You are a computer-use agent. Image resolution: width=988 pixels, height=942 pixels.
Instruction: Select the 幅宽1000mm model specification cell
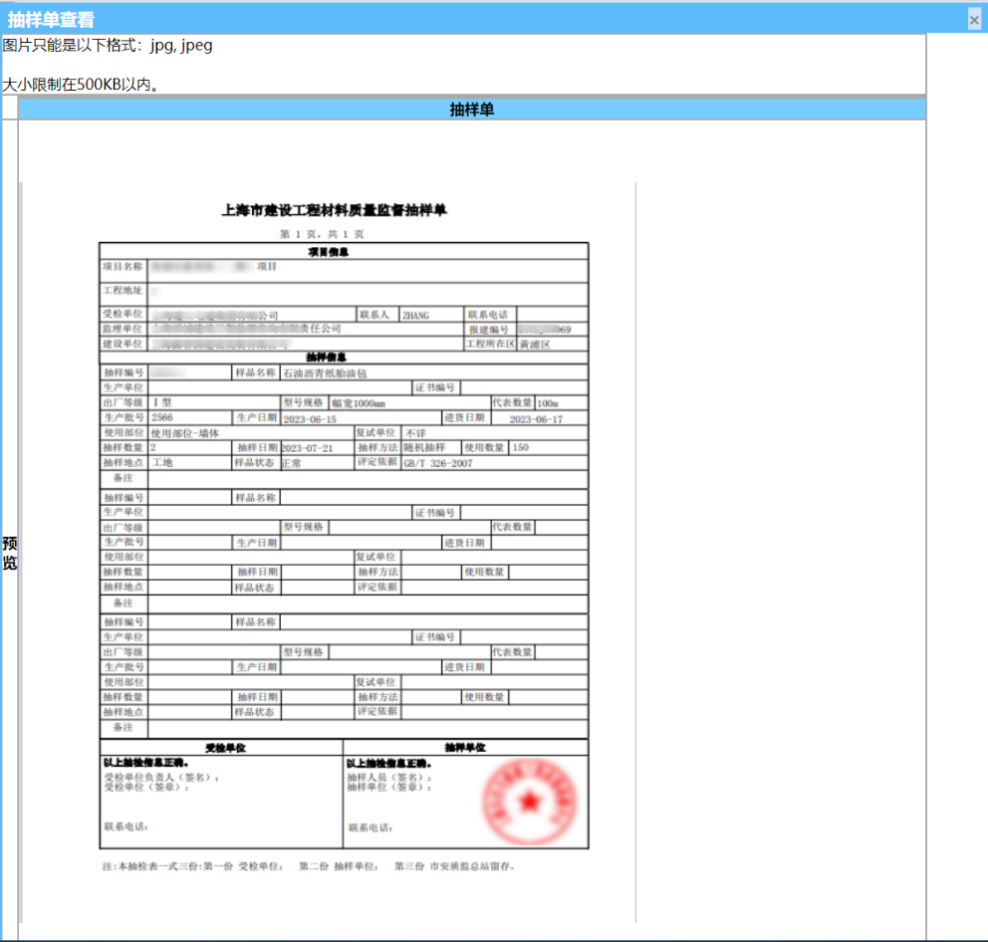[355, 402]
